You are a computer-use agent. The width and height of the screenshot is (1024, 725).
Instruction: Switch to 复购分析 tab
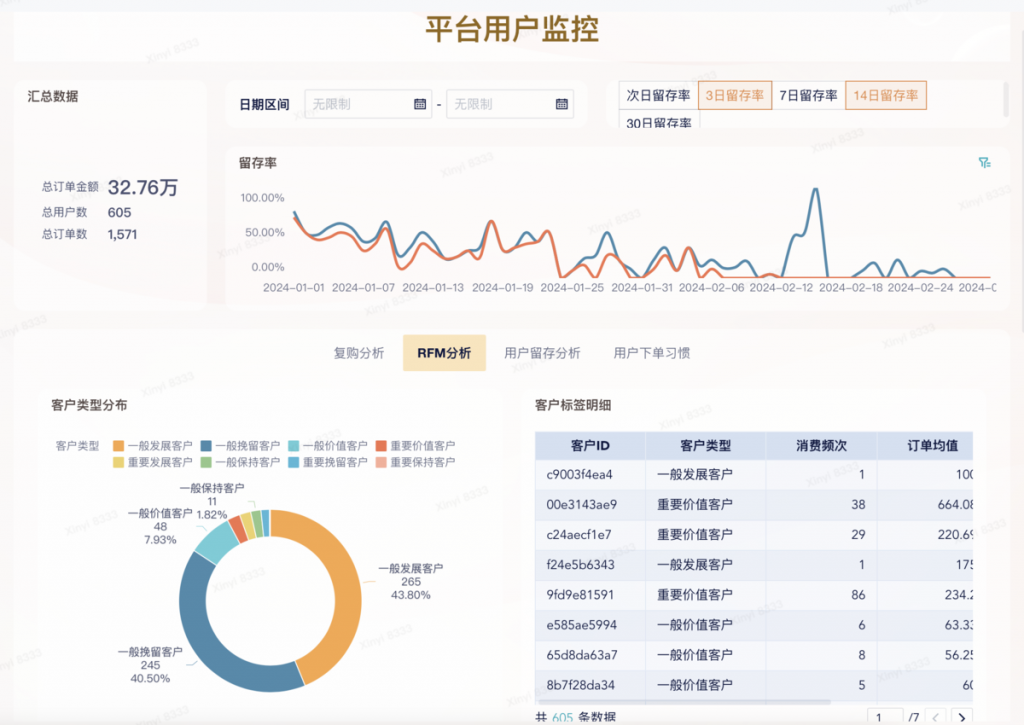coord(359,353)
